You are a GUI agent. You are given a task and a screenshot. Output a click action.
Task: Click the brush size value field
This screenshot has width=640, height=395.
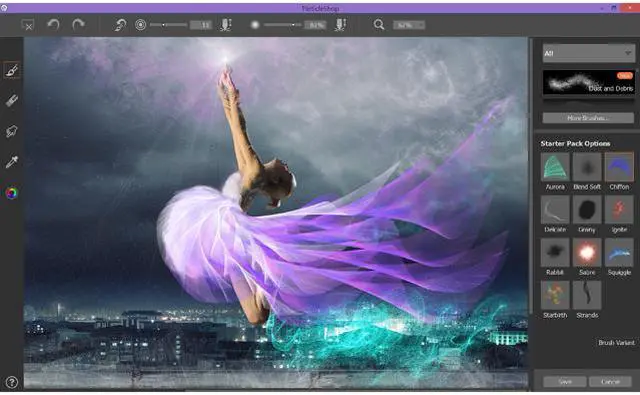(201, 25)
